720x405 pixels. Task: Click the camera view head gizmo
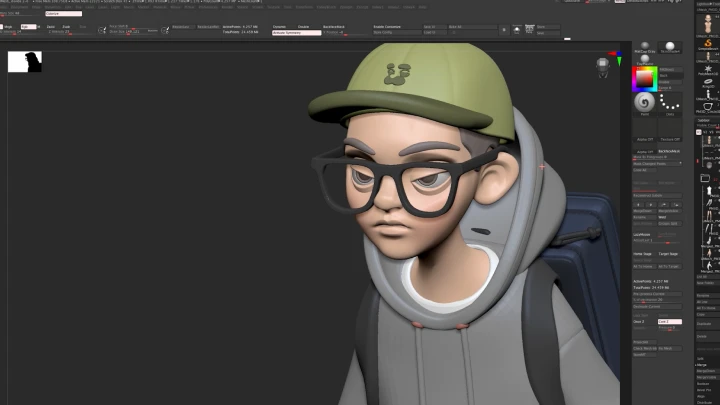coord(603,67)
